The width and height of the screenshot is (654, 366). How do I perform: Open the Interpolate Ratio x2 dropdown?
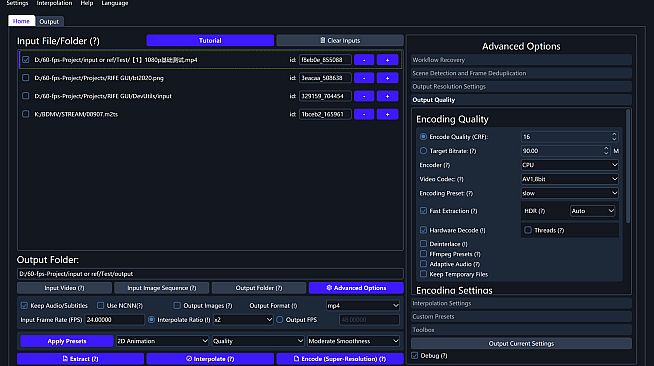243,320
